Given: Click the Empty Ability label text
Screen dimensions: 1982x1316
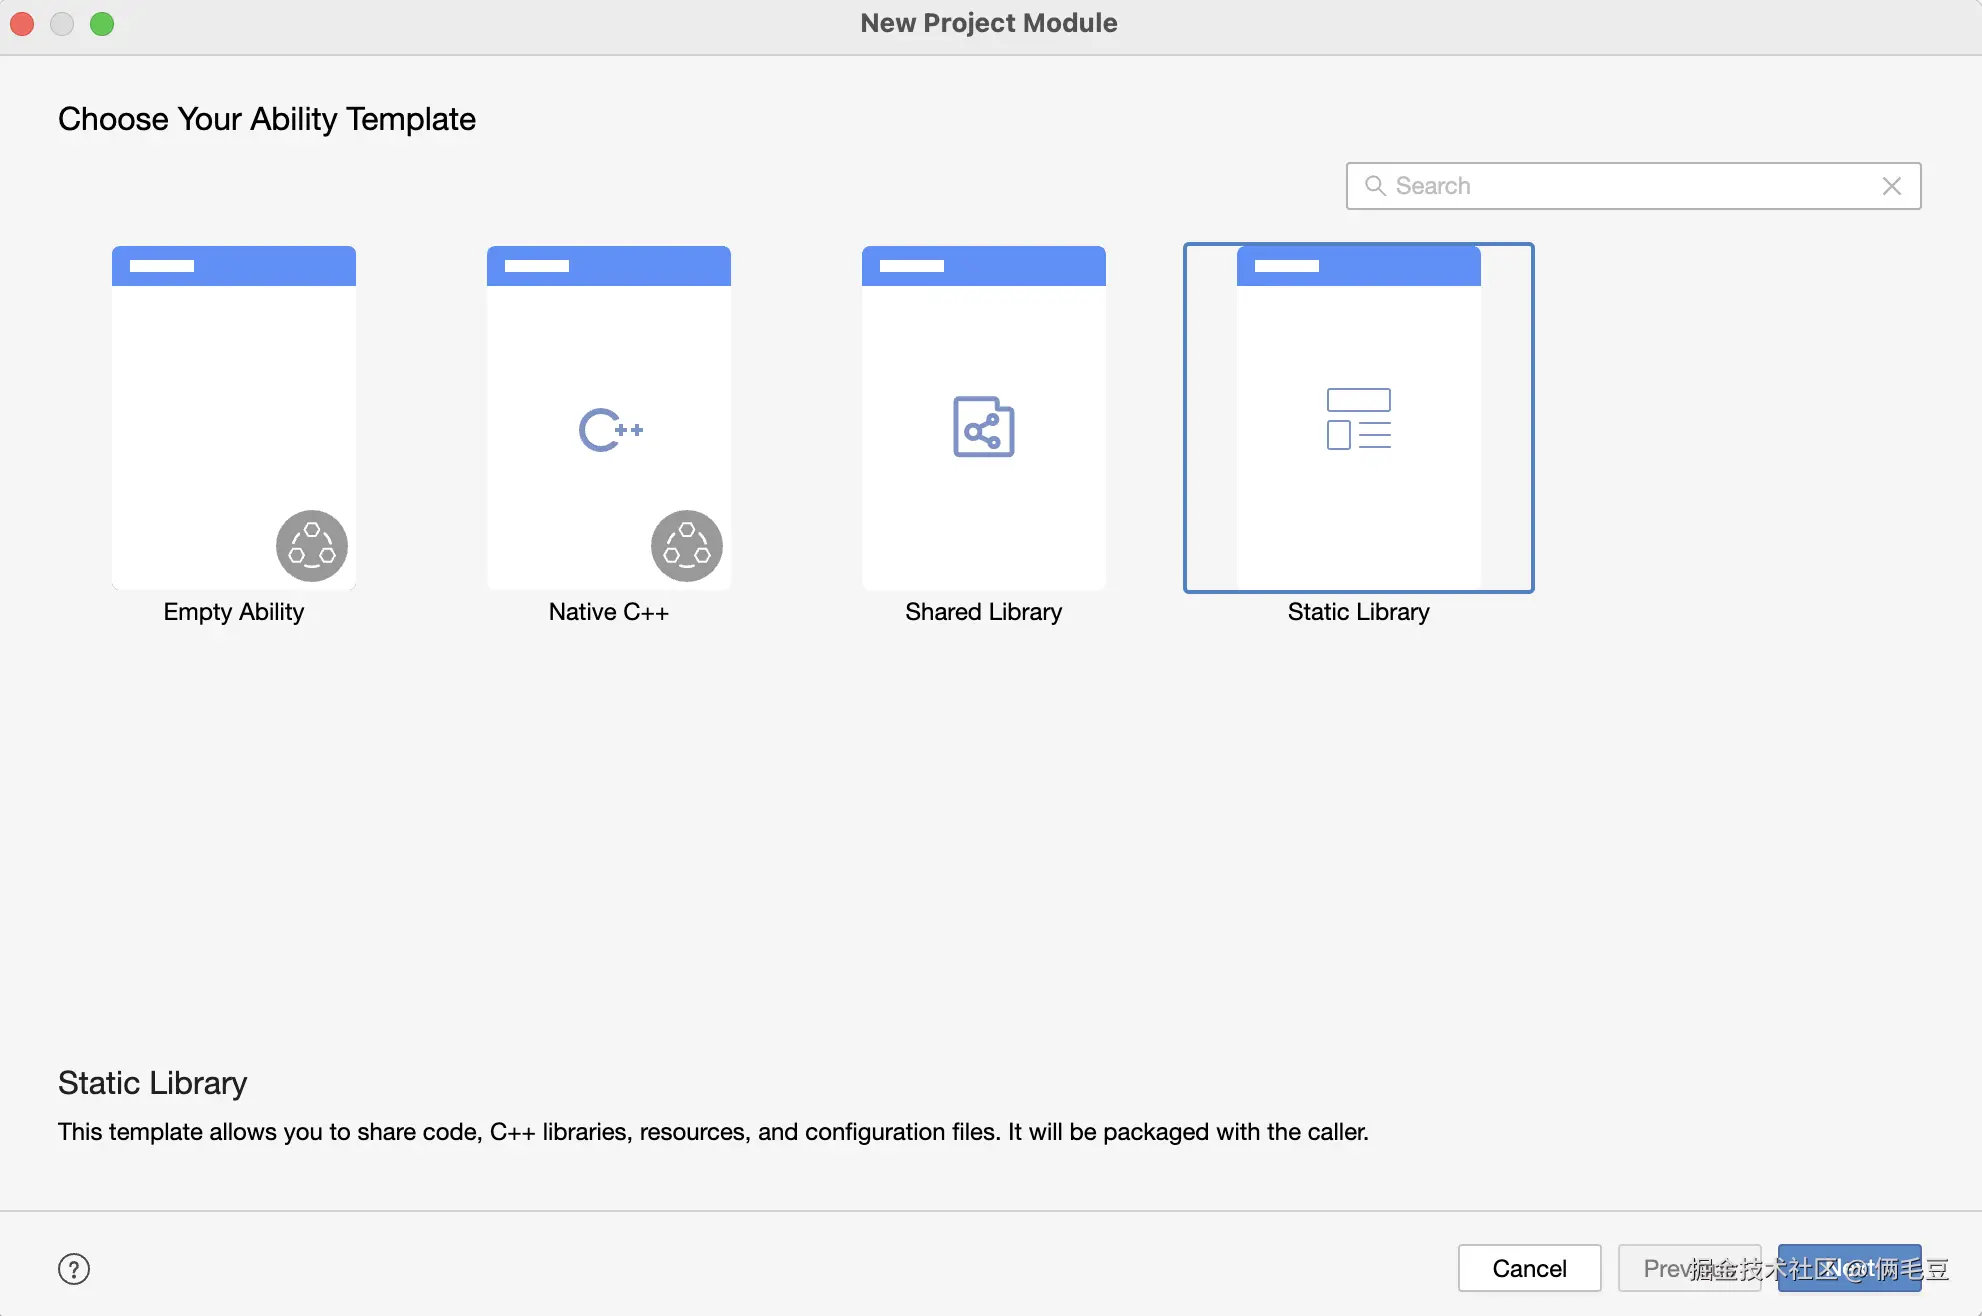Looking at the screenshot, I should coord(234,612).
